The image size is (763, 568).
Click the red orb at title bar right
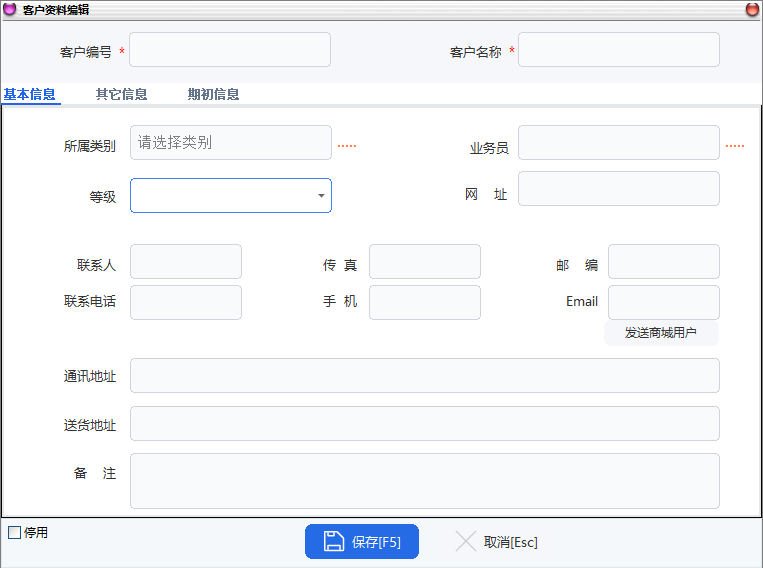(752, 9)
